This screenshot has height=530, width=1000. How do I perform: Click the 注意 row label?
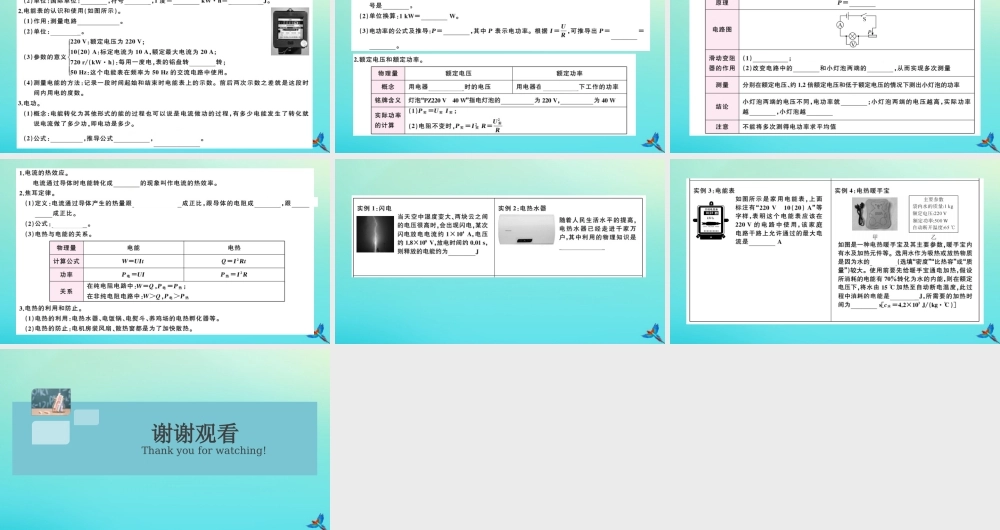722,126
